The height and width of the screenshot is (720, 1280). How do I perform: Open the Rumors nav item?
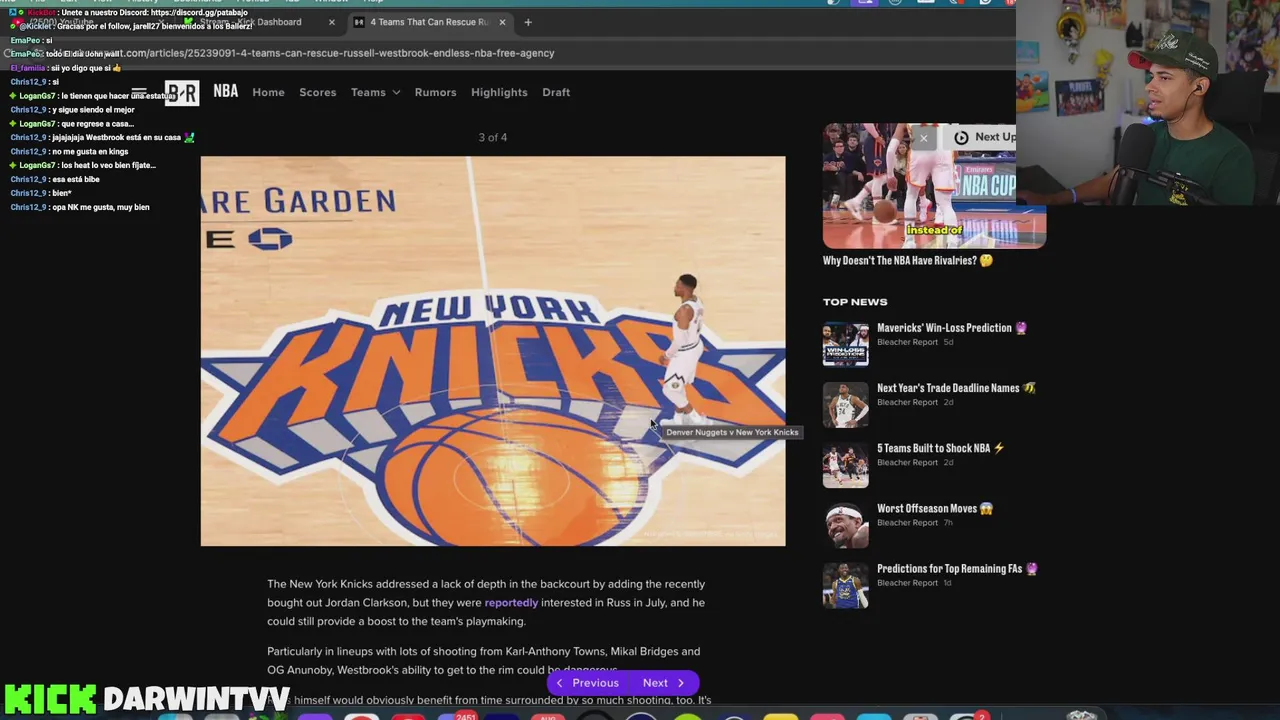tap(435, 92)
